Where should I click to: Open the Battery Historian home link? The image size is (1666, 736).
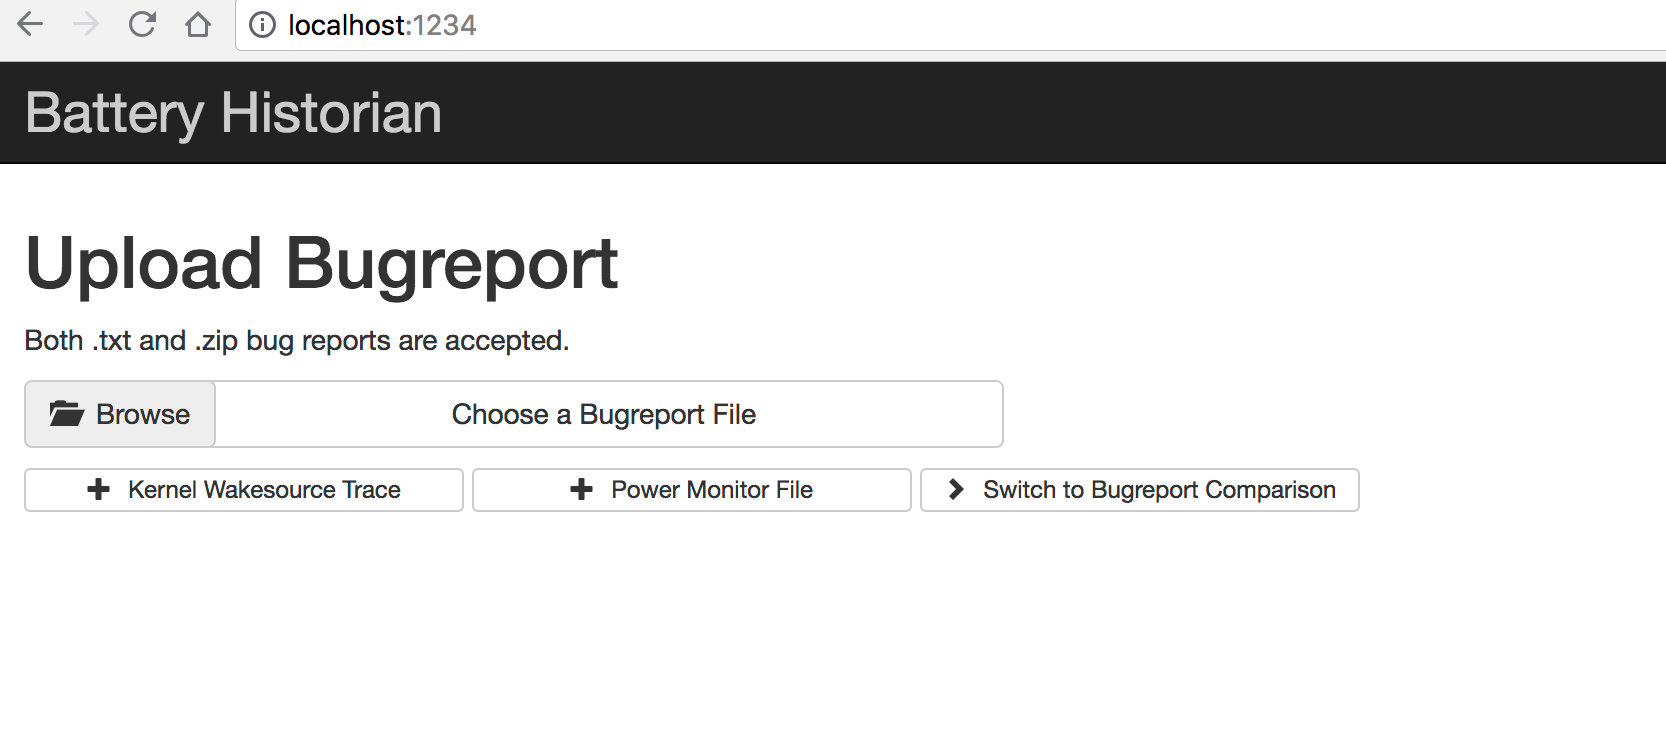(233, 112)
